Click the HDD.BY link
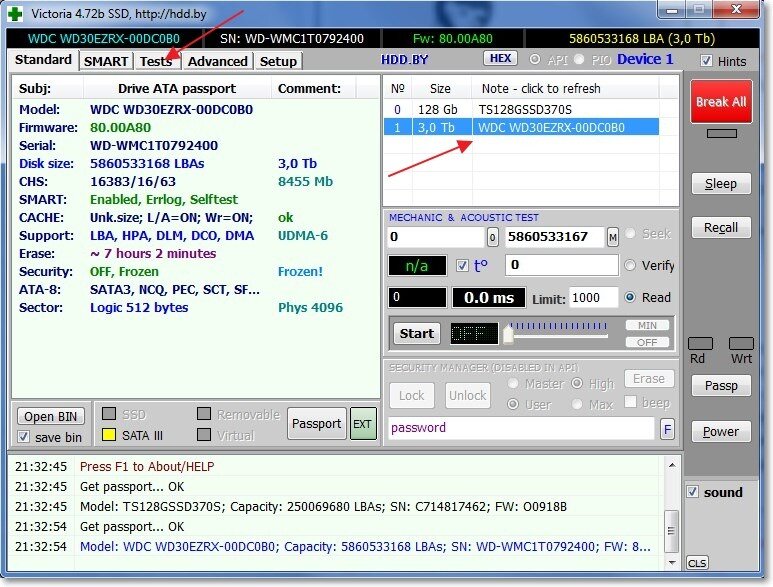The width and height of the screenshot is (773, 587). [404, 60]
